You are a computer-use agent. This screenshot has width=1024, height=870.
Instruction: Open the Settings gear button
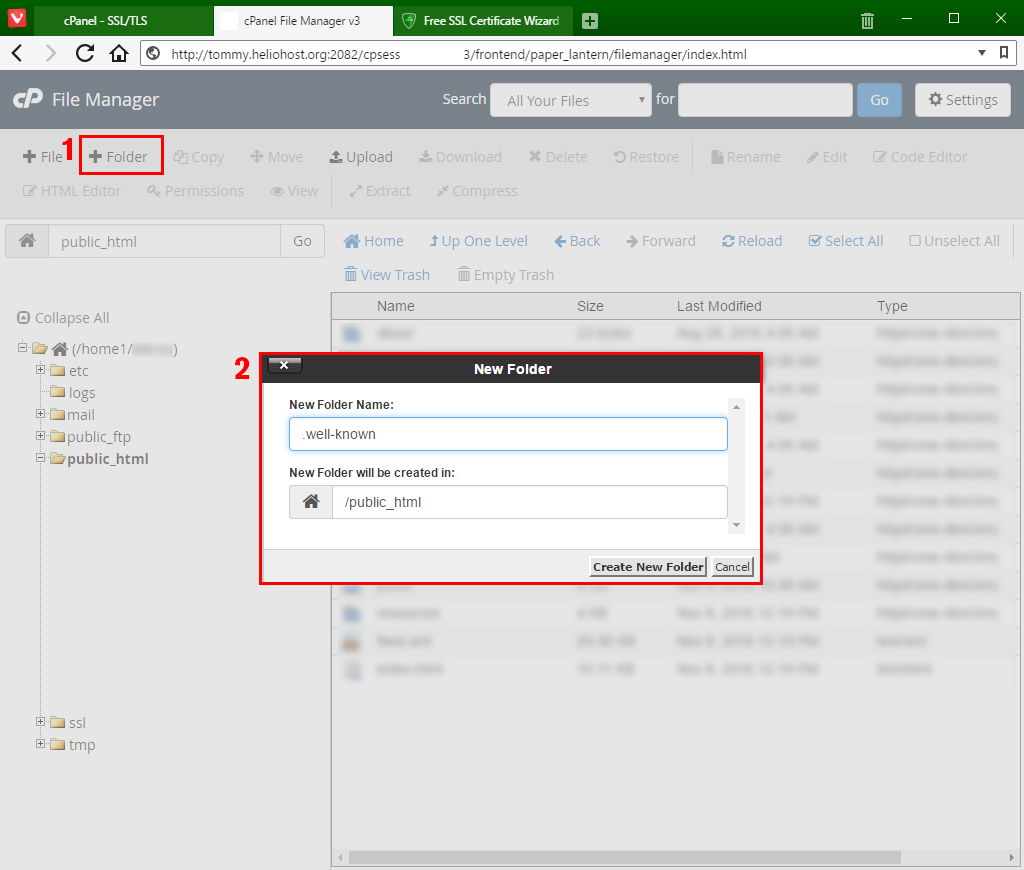(963, 100)
